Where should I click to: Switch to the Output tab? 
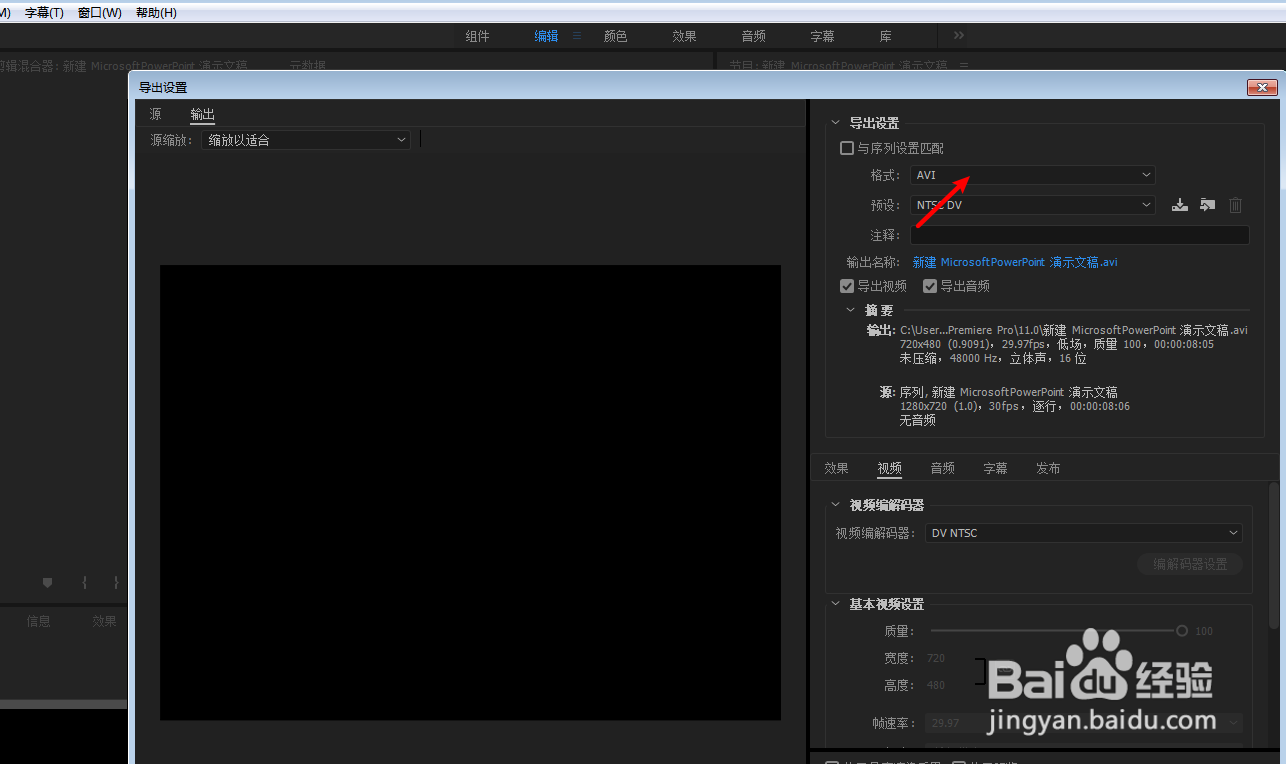(202, 114)
